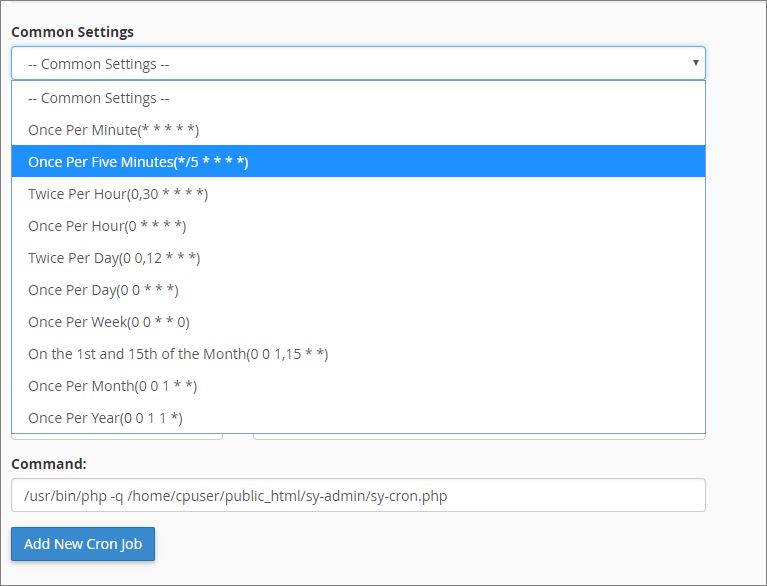
Task: Collapse the Common Settings combo box
Action: (x=358, y=63)
